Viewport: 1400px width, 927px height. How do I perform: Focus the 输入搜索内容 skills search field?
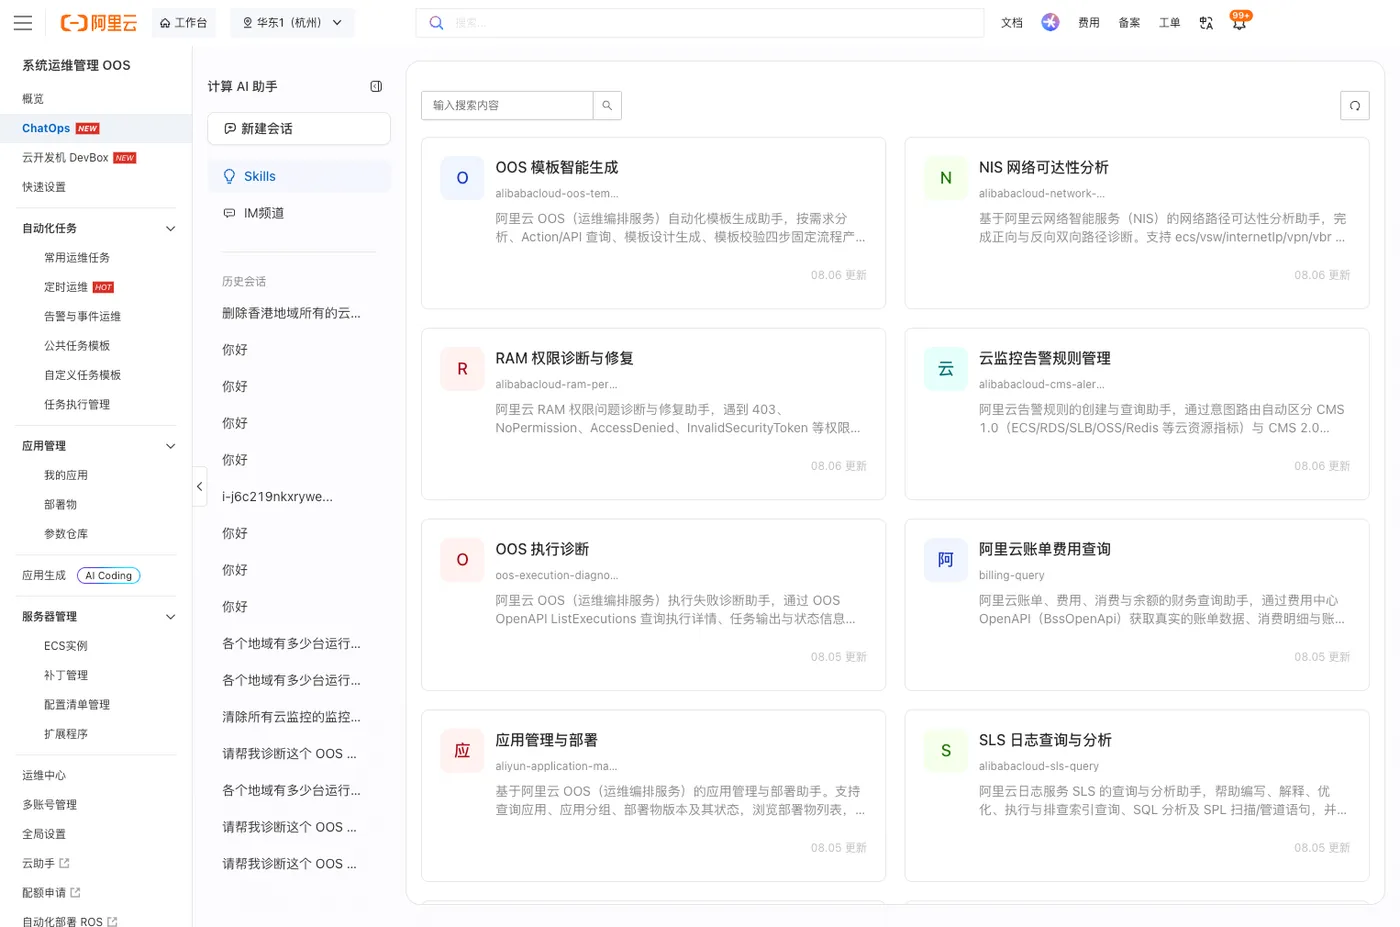[507, 105]
